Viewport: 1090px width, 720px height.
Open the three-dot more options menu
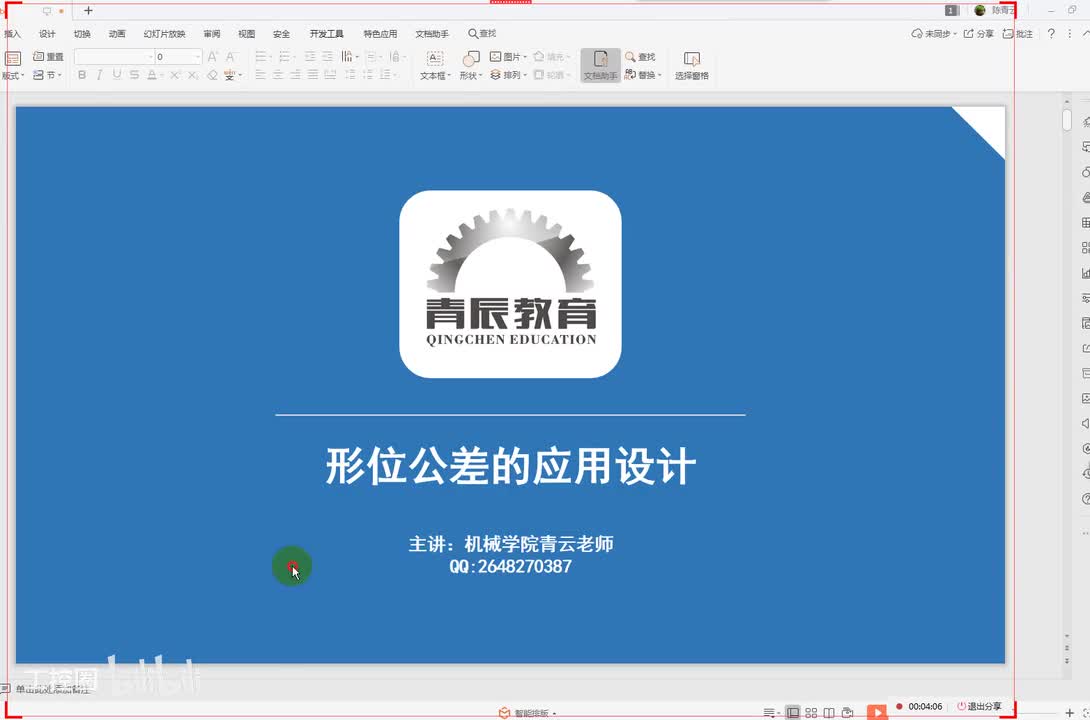[1070, 33]
